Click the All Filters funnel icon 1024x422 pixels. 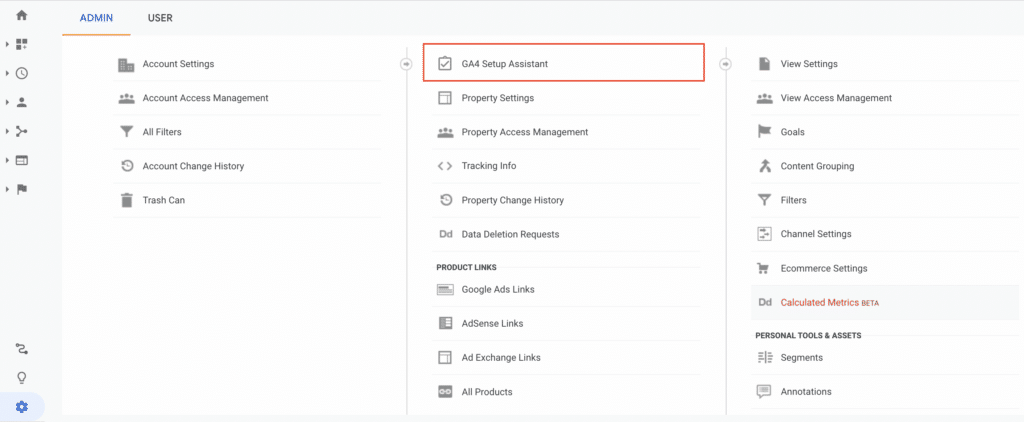coord(126,132)
